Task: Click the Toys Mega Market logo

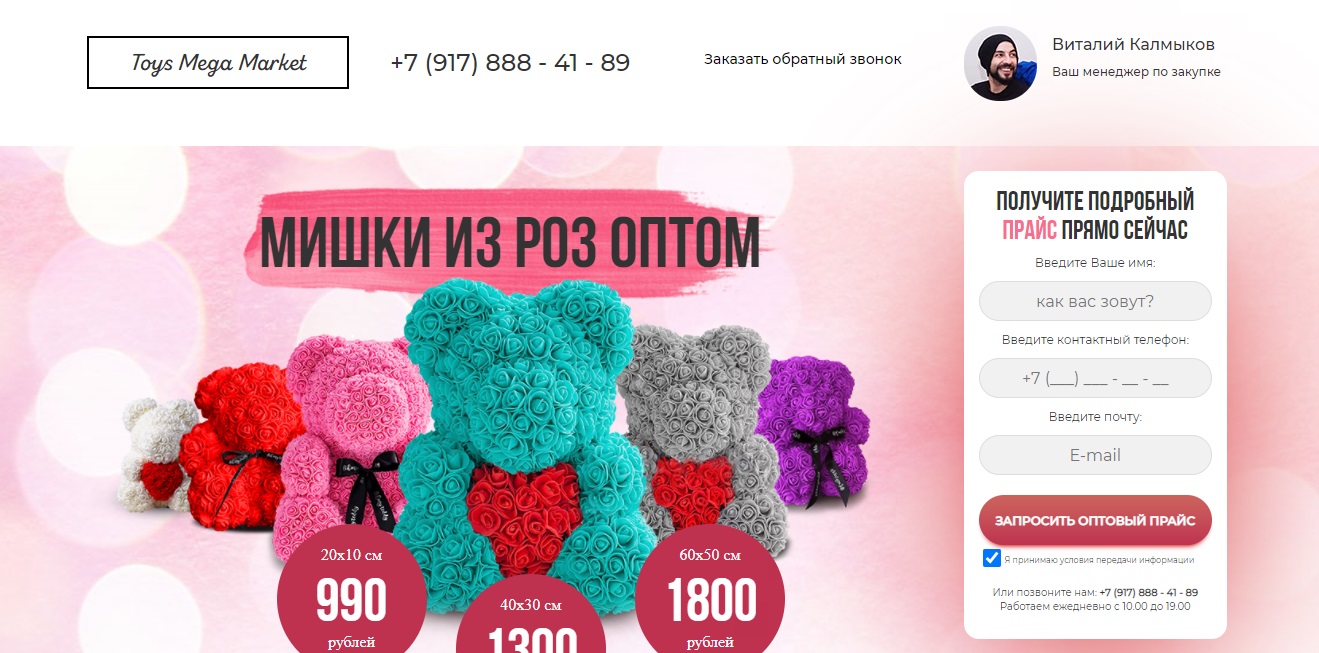Action: tap(218, 63)
